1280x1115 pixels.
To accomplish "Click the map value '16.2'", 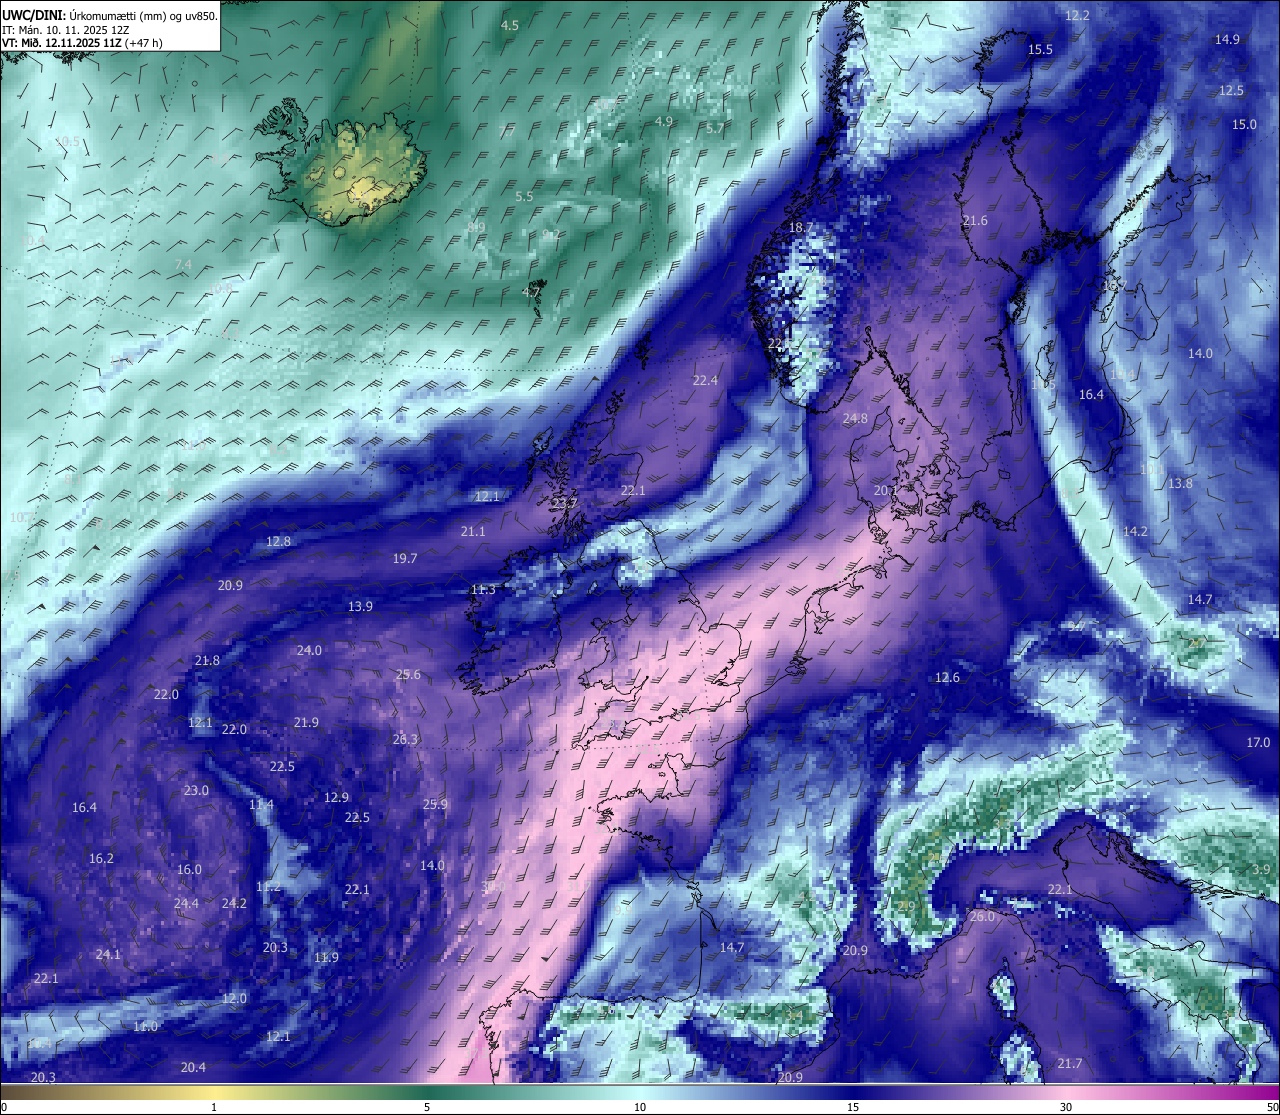I will tap(101, 858).
